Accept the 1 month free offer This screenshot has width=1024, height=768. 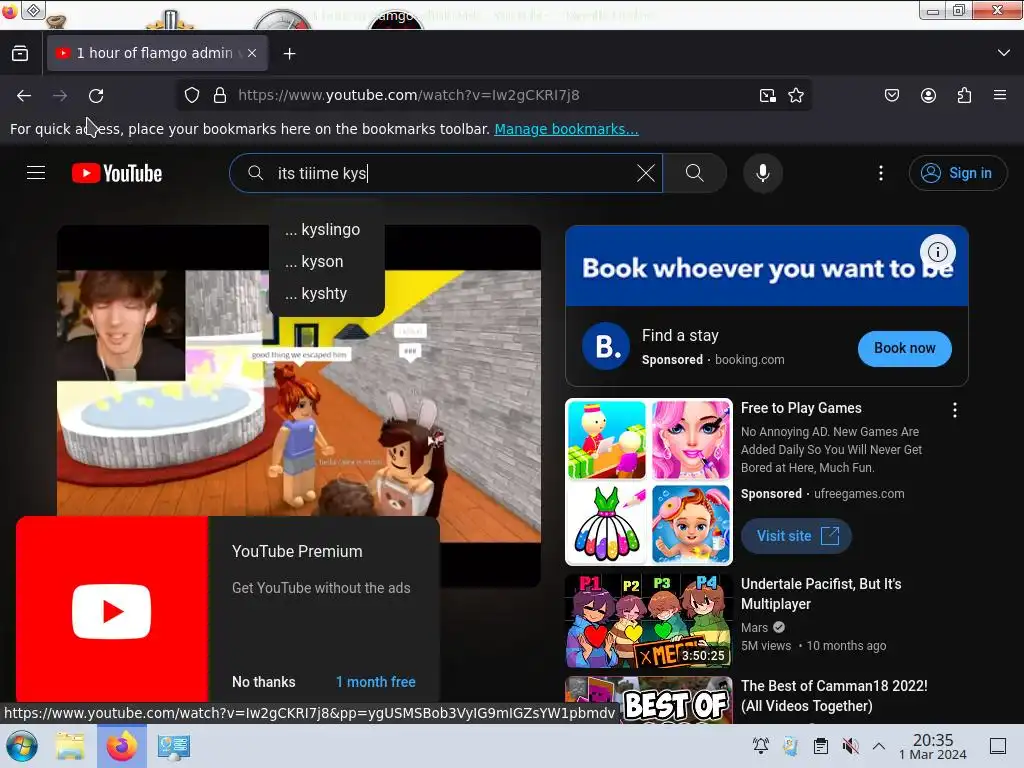point(376,682)
